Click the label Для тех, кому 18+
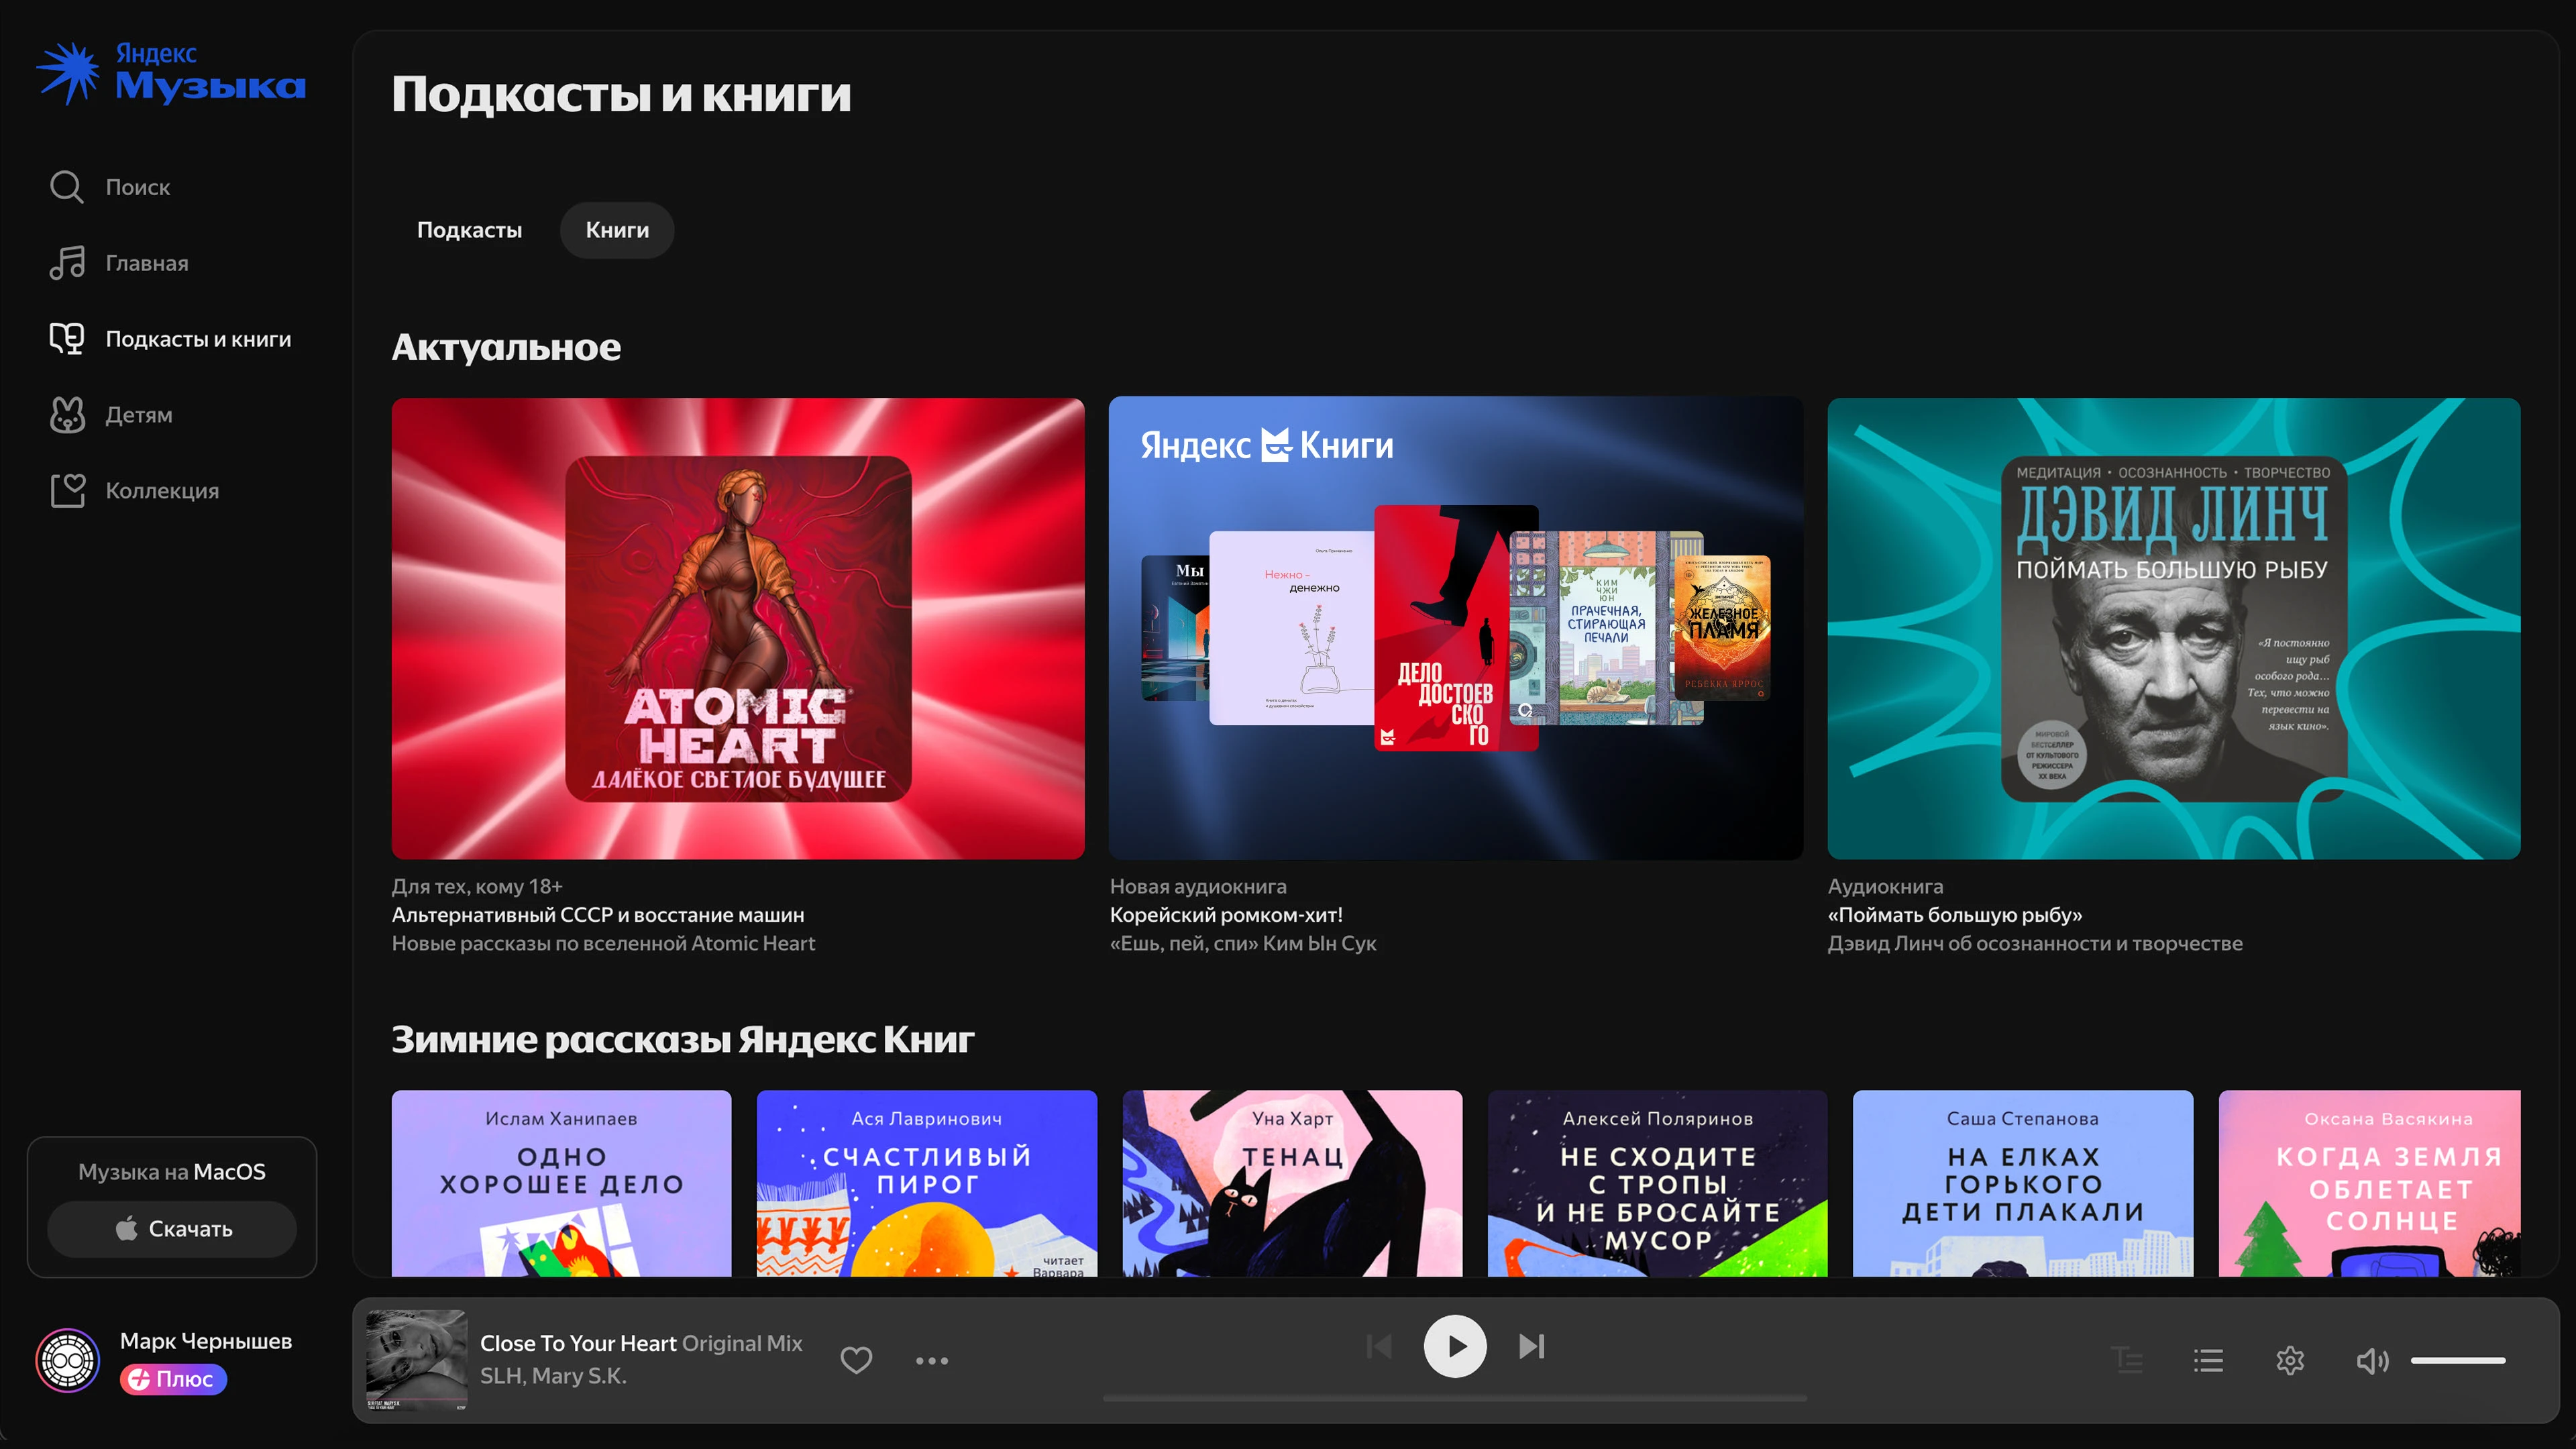Viewport: 2576px width, 1449px height. 477,886
